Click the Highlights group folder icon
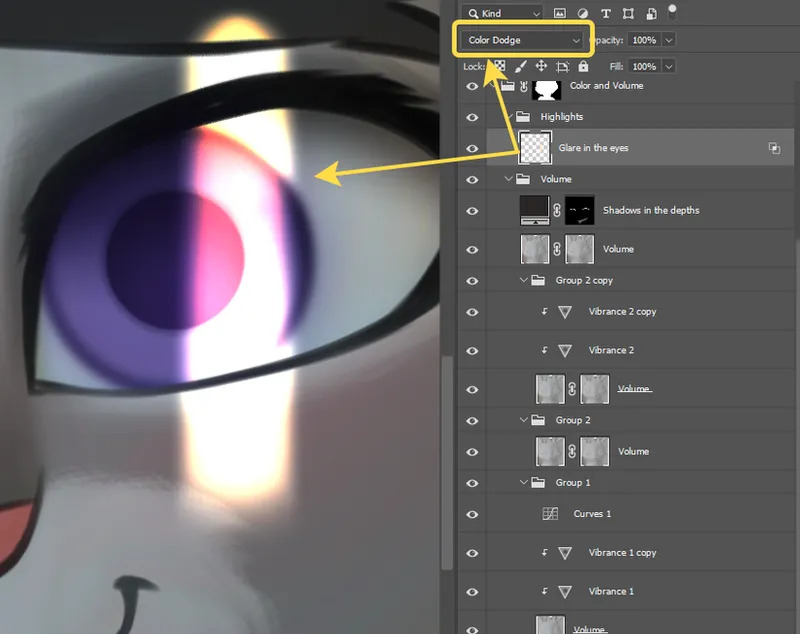The height and width of the screenshot is (634, 800). pos(523,117)
